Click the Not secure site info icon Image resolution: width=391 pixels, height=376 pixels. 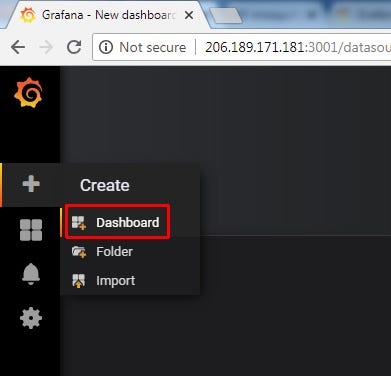point(106,47)
